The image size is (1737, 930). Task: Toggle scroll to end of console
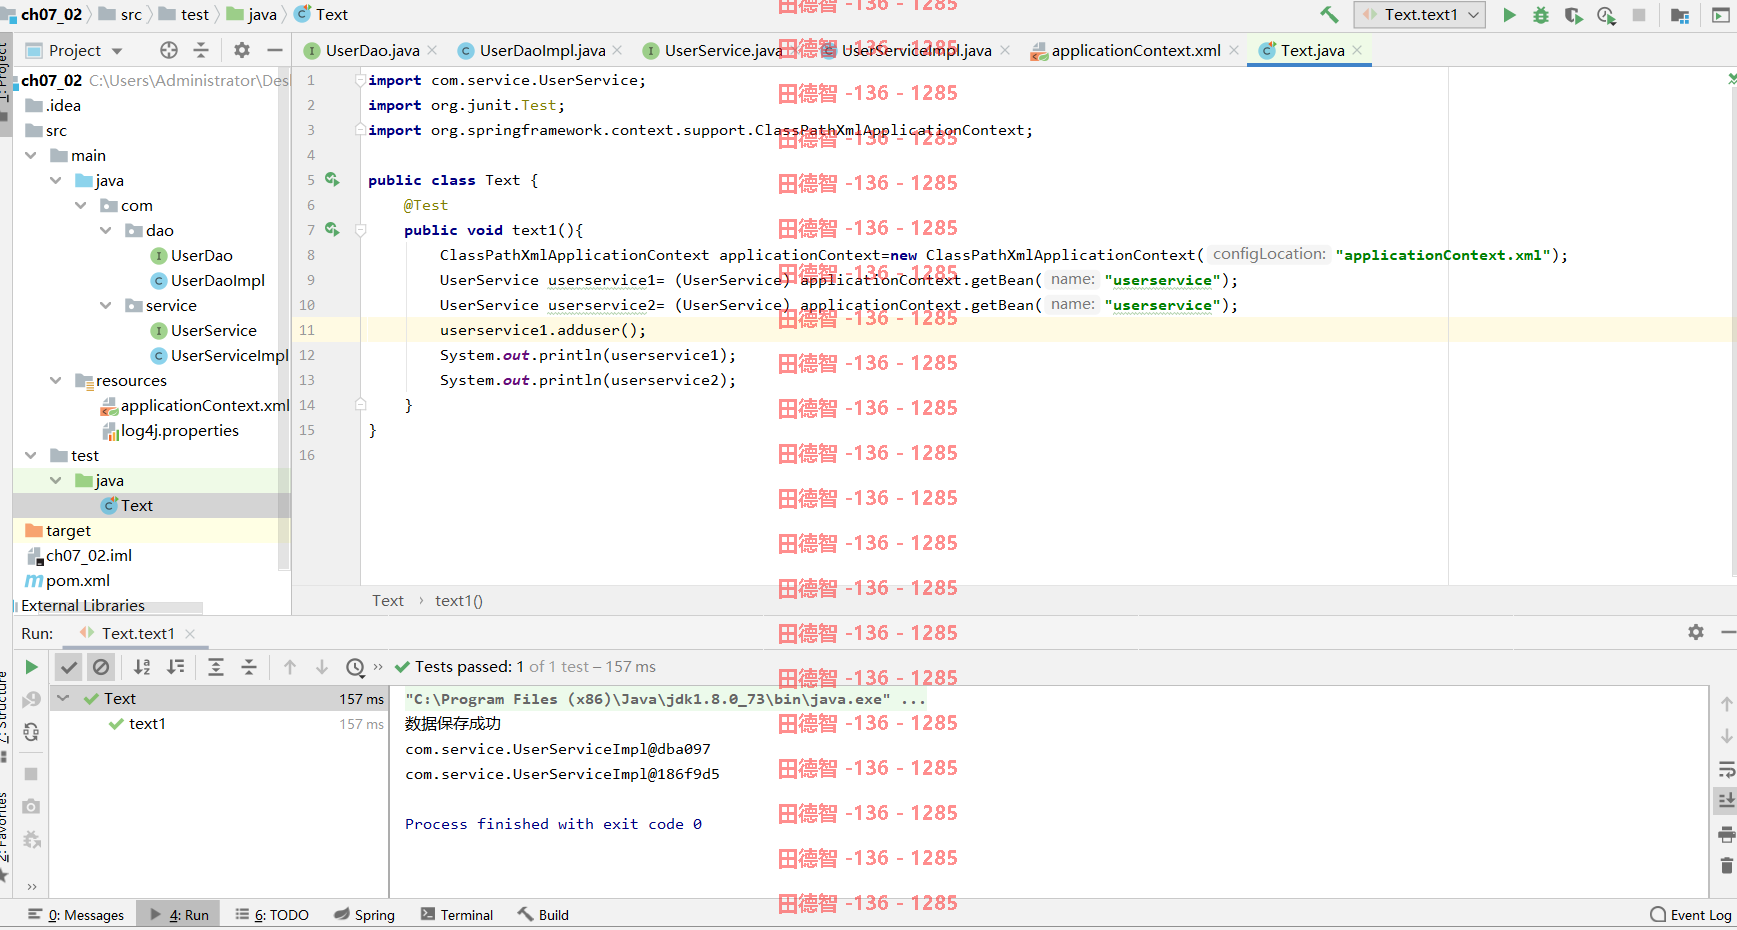(1726, 801)
